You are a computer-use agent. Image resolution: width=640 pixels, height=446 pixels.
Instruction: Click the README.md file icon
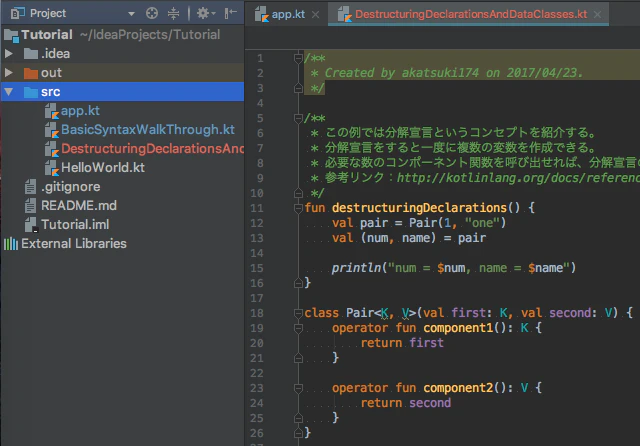tap(30, 205)
